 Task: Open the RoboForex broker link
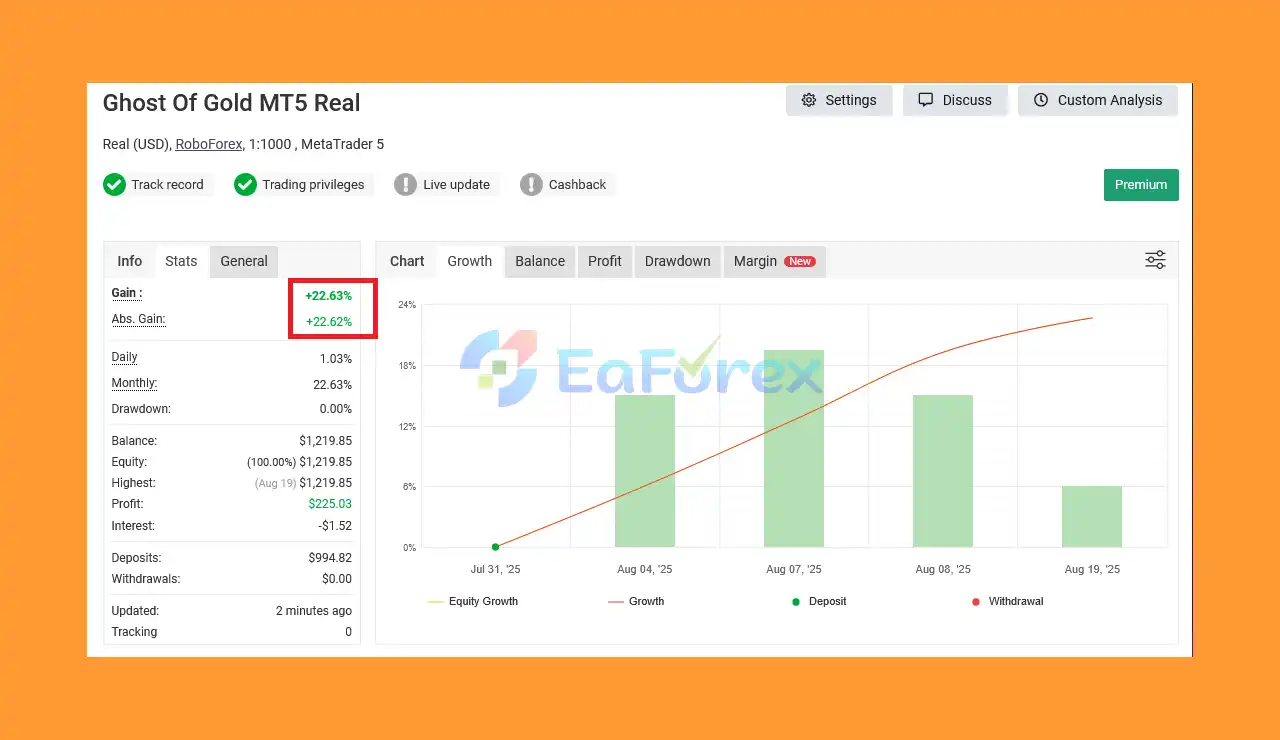tap(209, 144)
